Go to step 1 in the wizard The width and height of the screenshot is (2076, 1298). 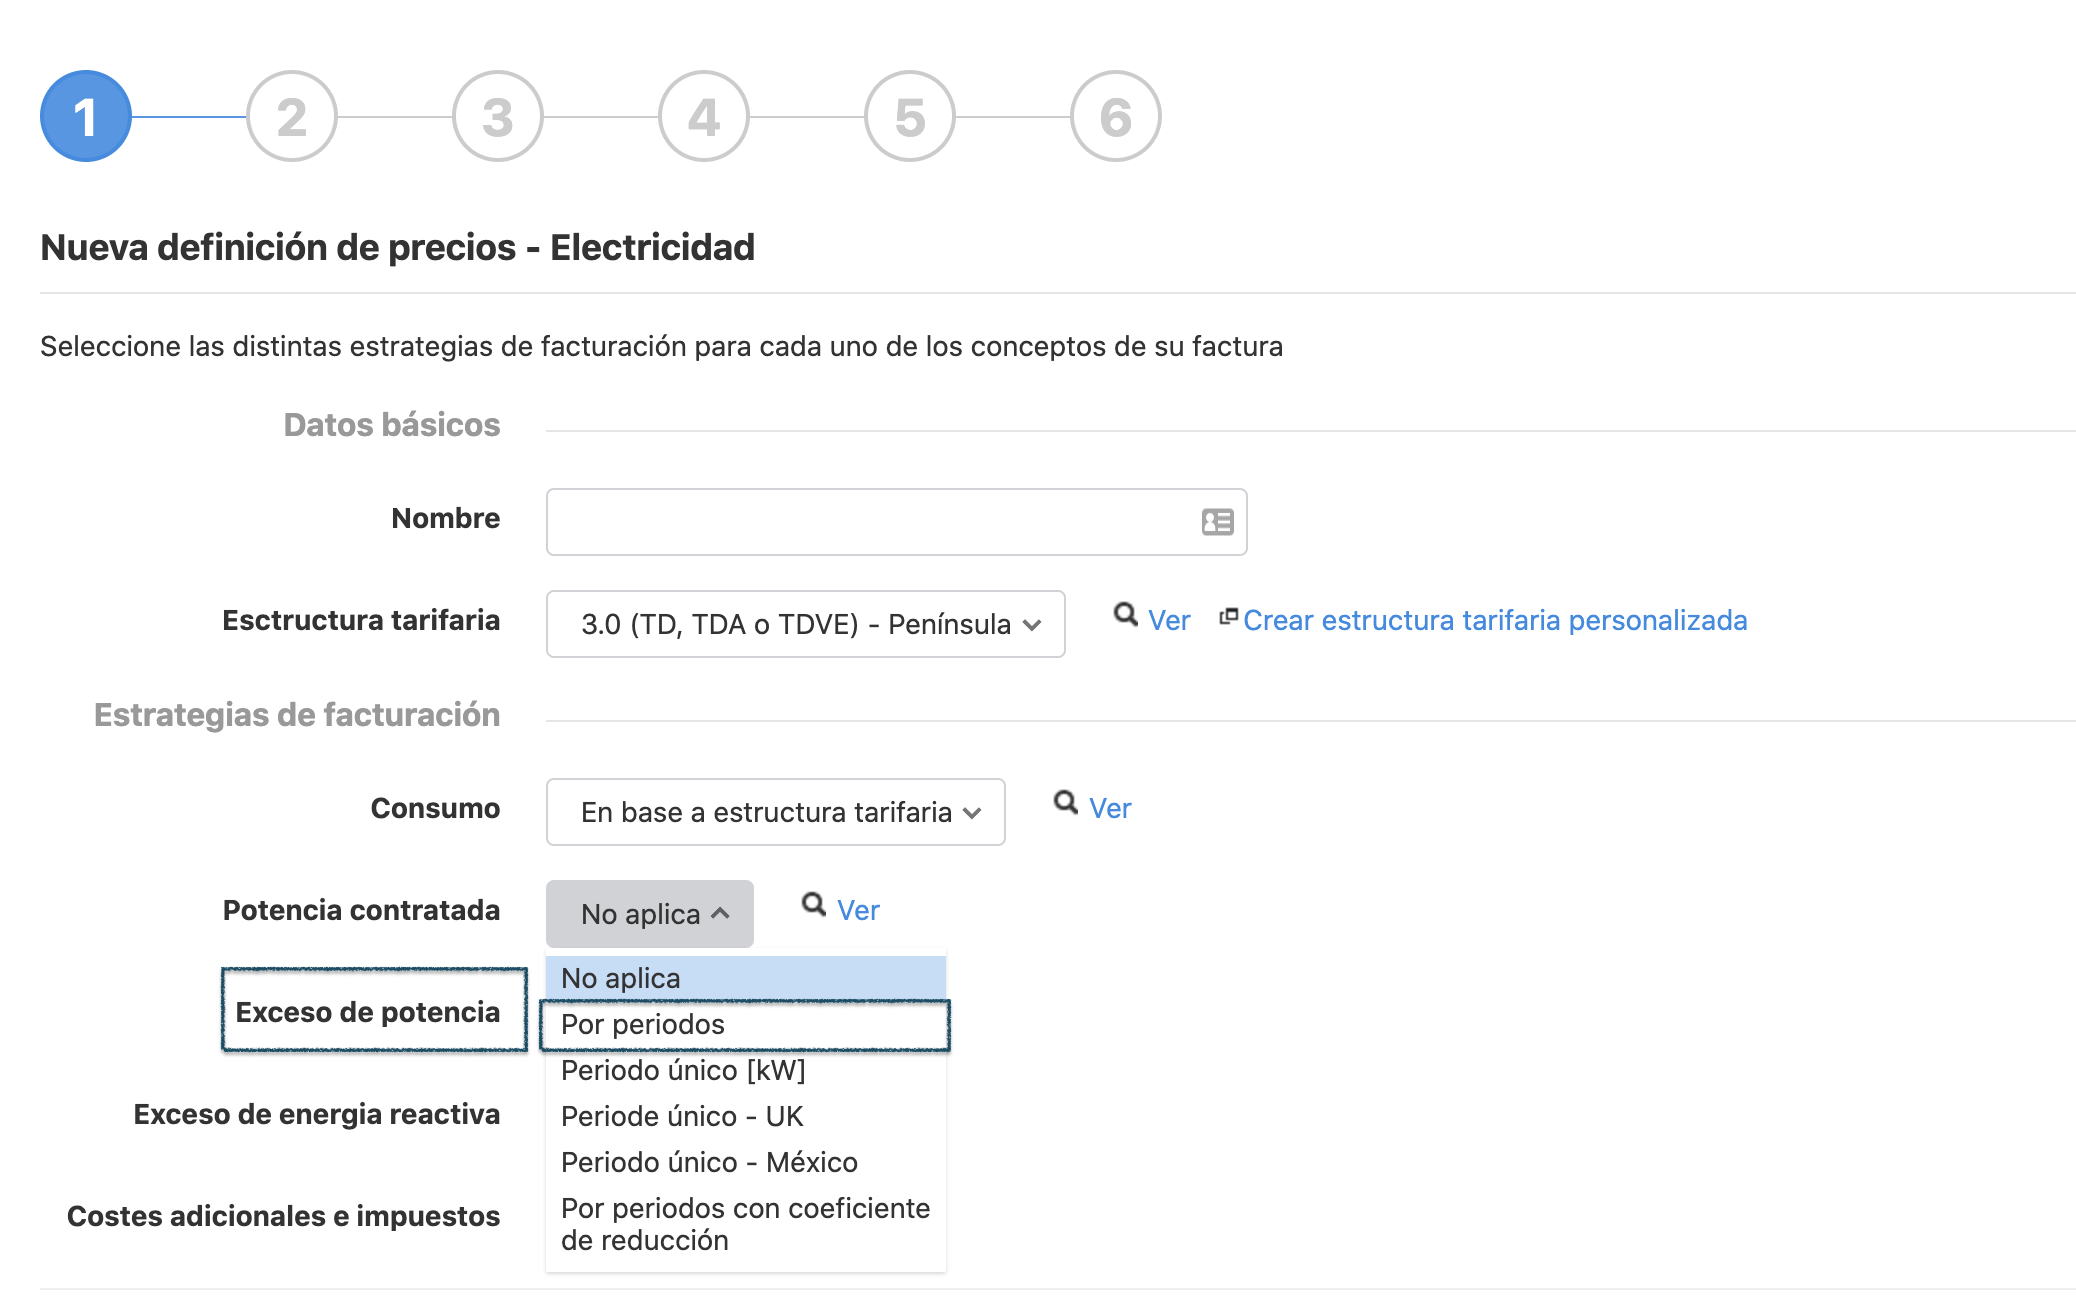(x=86, y=116)
